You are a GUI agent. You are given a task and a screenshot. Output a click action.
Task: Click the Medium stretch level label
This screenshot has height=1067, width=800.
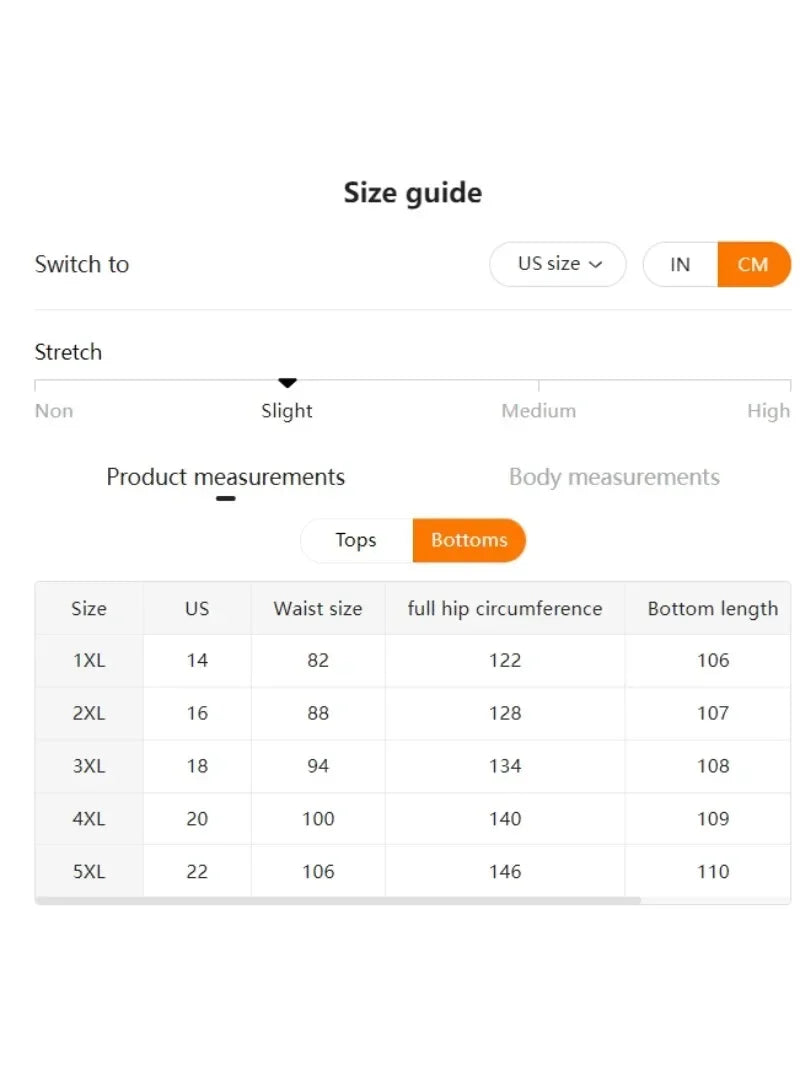coord(538,411)
